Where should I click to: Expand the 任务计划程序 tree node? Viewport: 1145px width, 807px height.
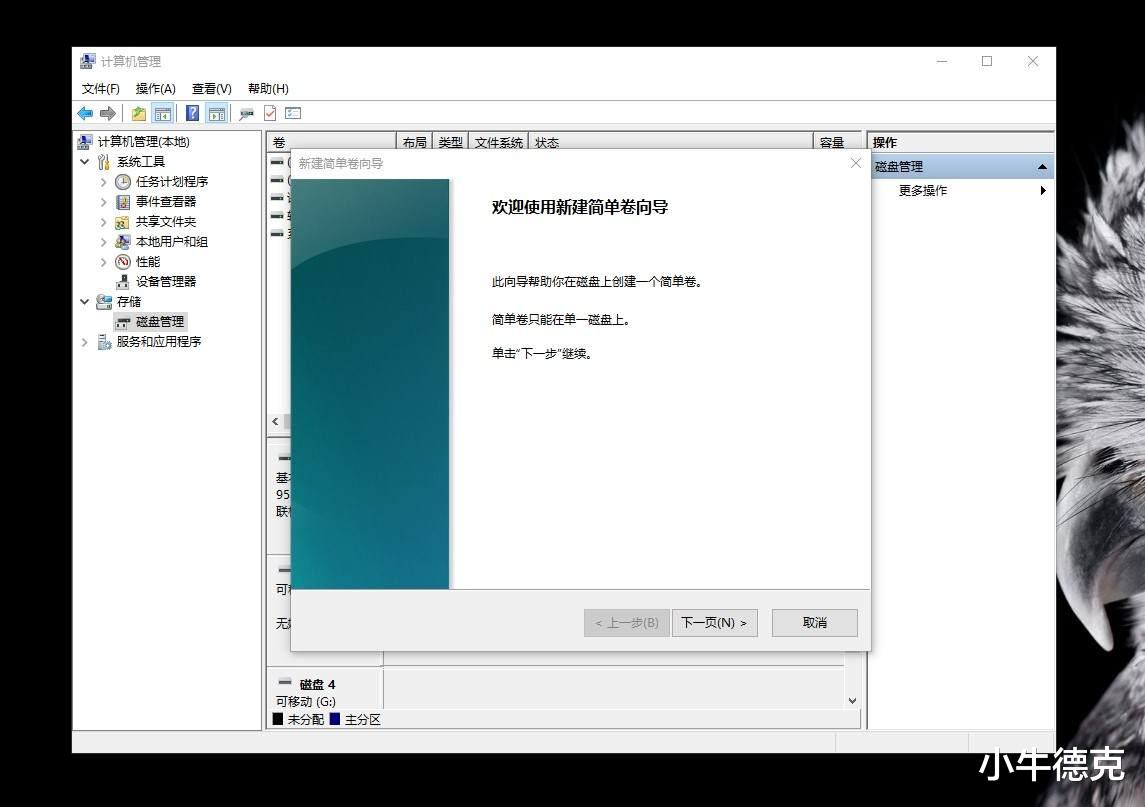[x=103, y=181]
